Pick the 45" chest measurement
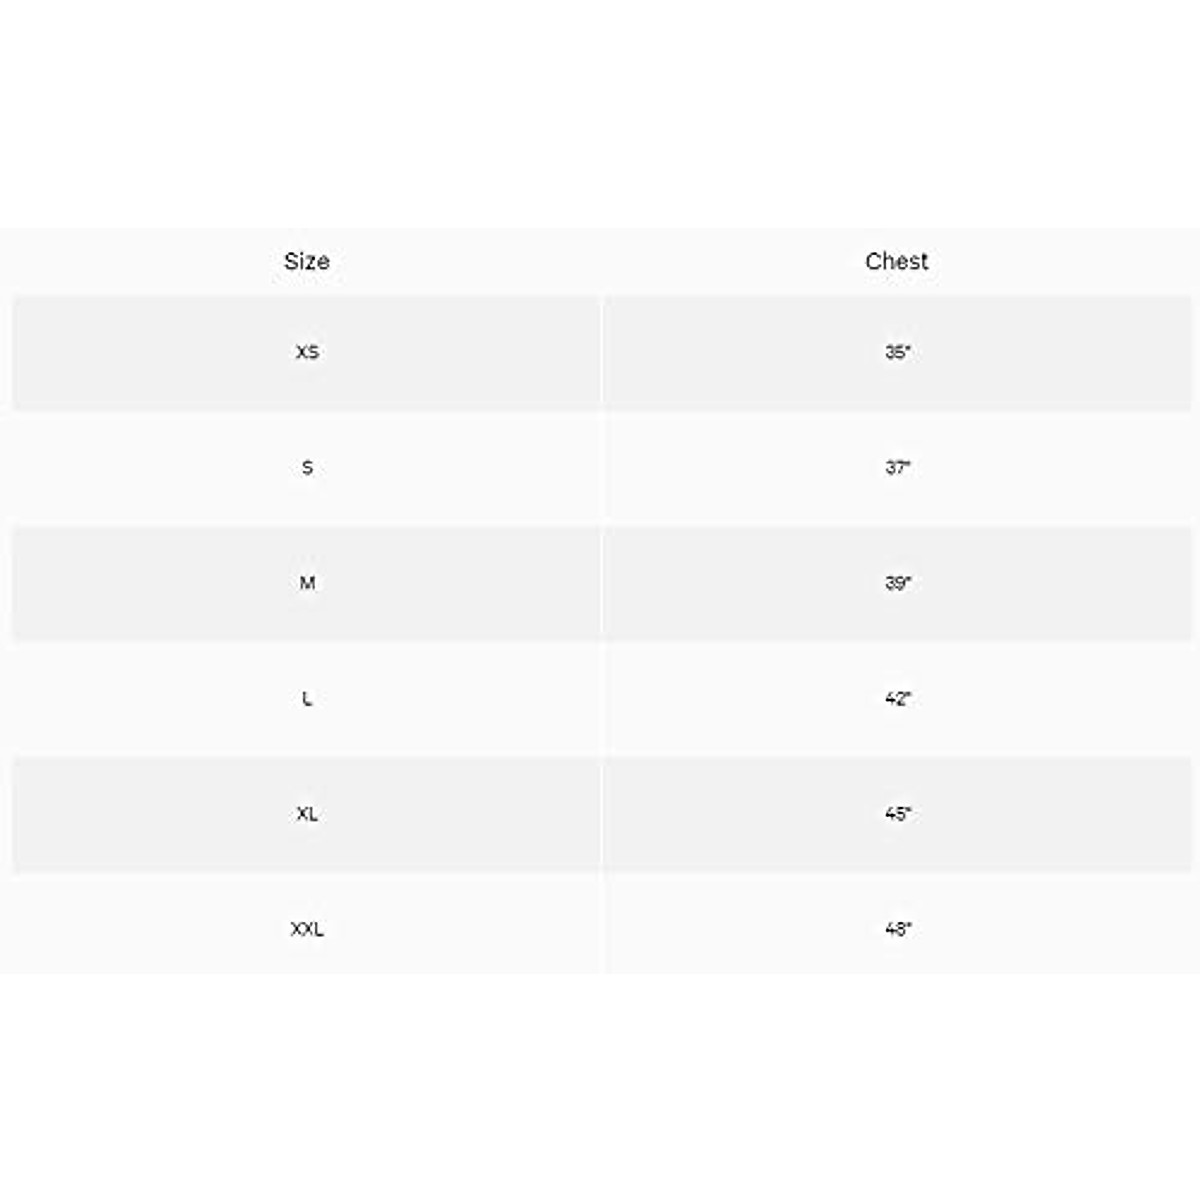Image resolution: width=1200 pixels, height=1200 pixels. (x=897, y=814)
